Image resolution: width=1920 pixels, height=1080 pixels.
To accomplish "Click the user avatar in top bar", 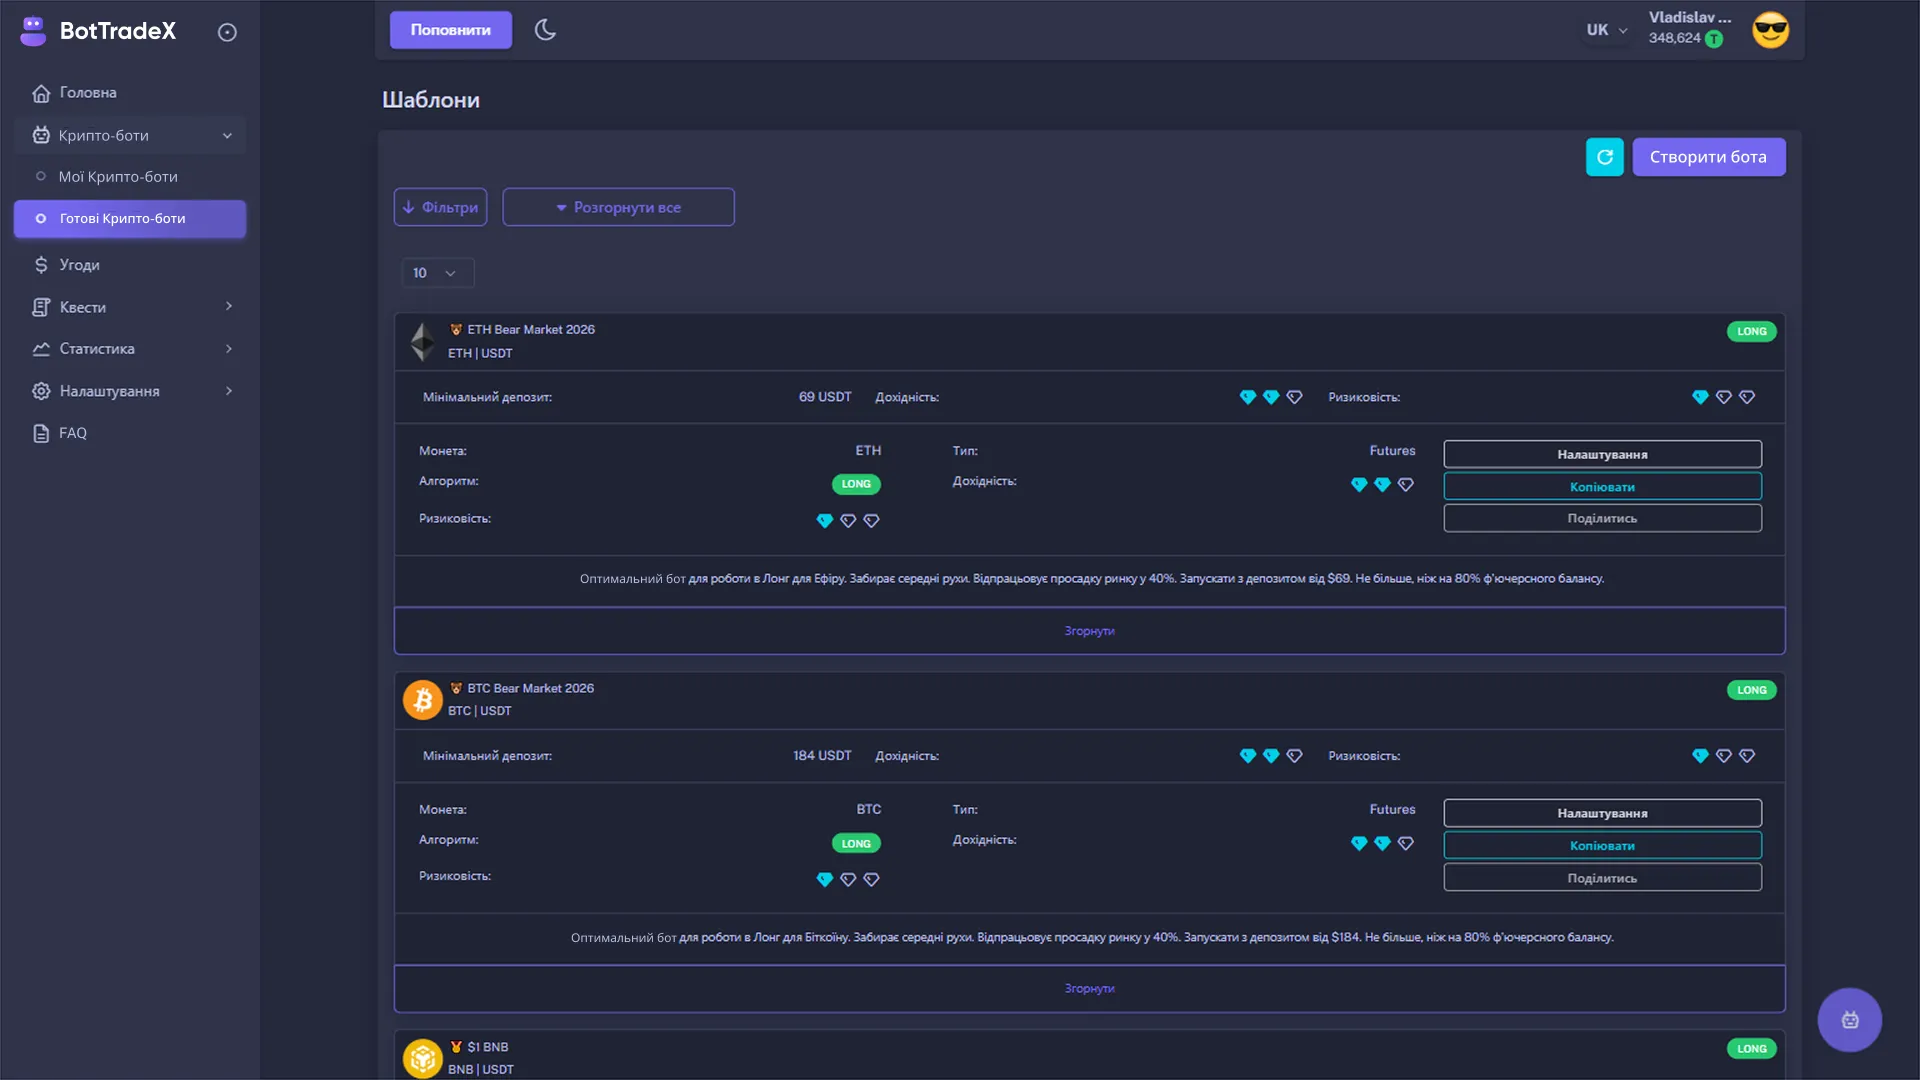I will (1770, 30).
